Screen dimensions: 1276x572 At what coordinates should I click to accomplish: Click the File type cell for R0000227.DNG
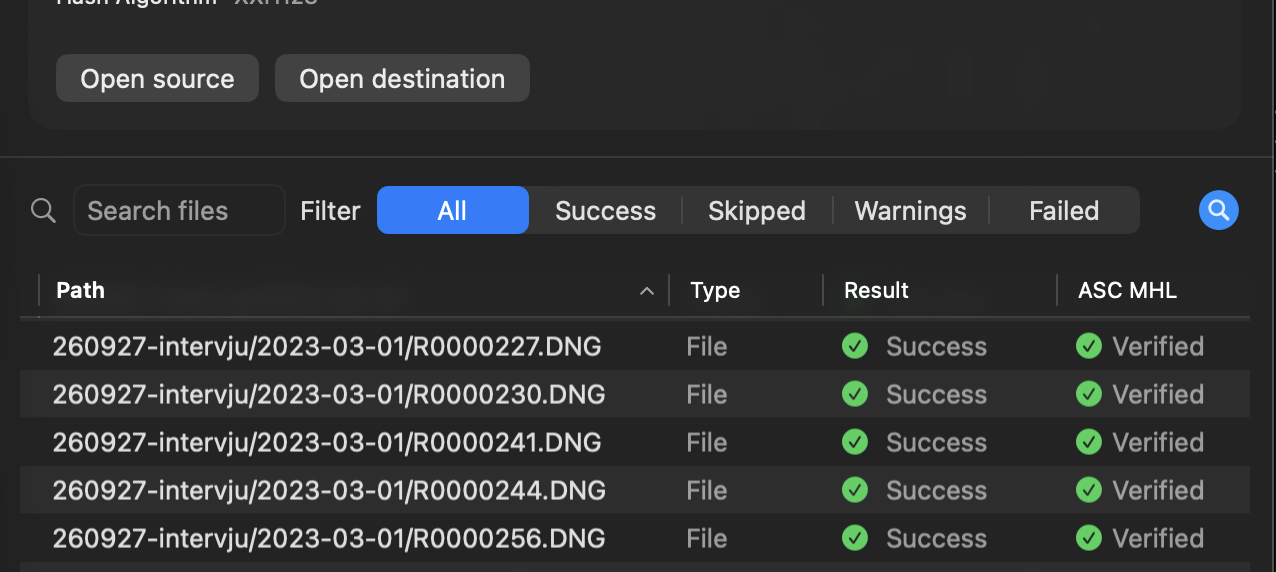pyautogui.click(x=707, y=346)
